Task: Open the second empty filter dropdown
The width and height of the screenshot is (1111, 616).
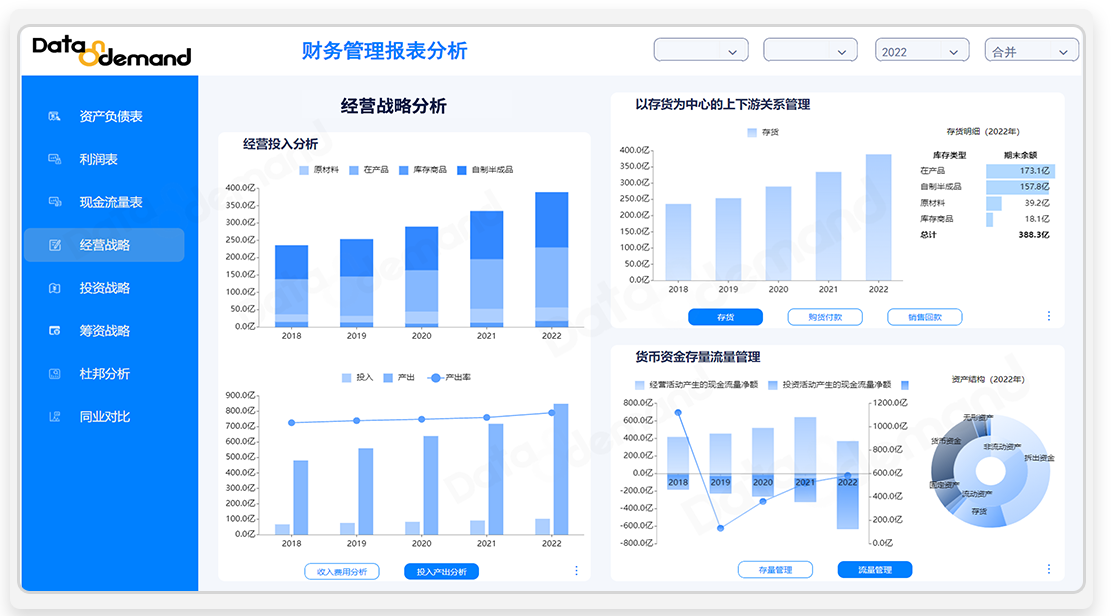Action: click(810, 50)
